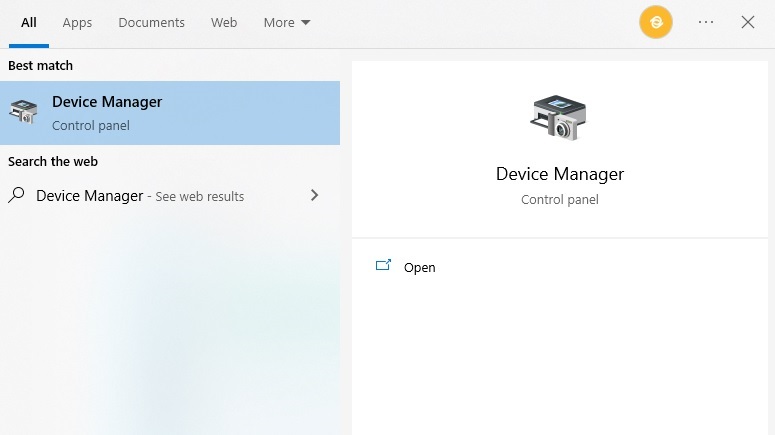Click the Search the web heading

[x=53, y=162]
